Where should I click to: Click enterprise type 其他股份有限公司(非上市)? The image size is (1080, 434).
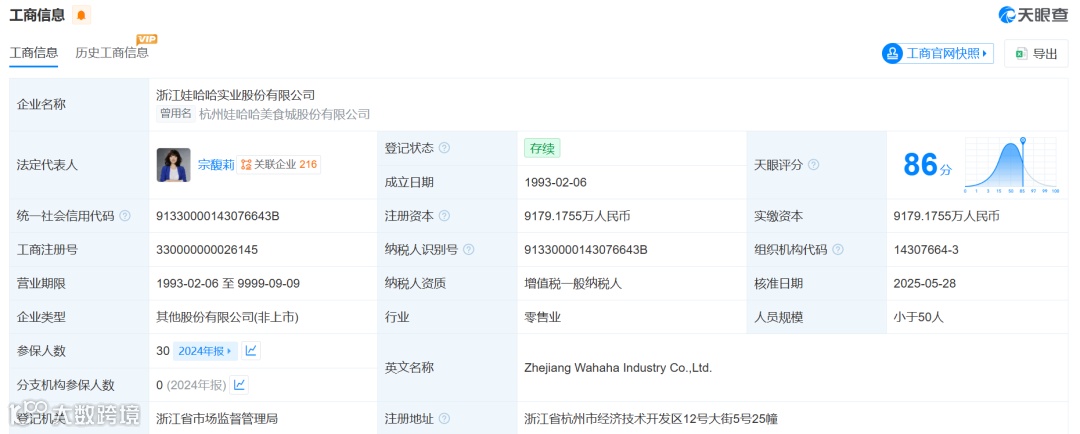click(x=227, y=317)
